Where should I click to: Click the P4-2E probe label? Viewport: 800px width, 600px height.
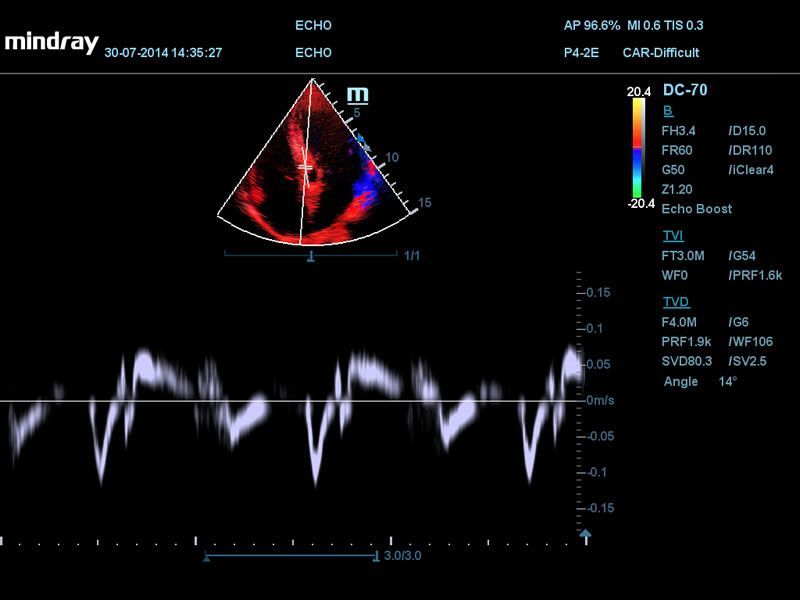click(x=581, y=53)
